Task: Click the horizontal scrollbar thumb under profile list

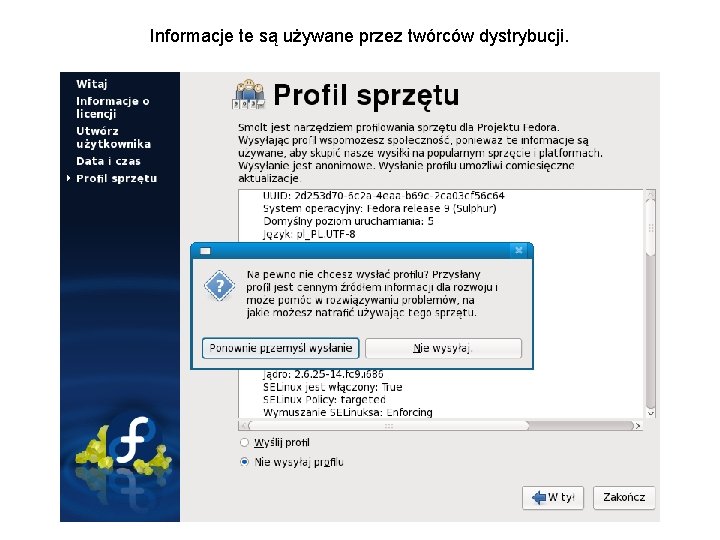Action: 388,426
